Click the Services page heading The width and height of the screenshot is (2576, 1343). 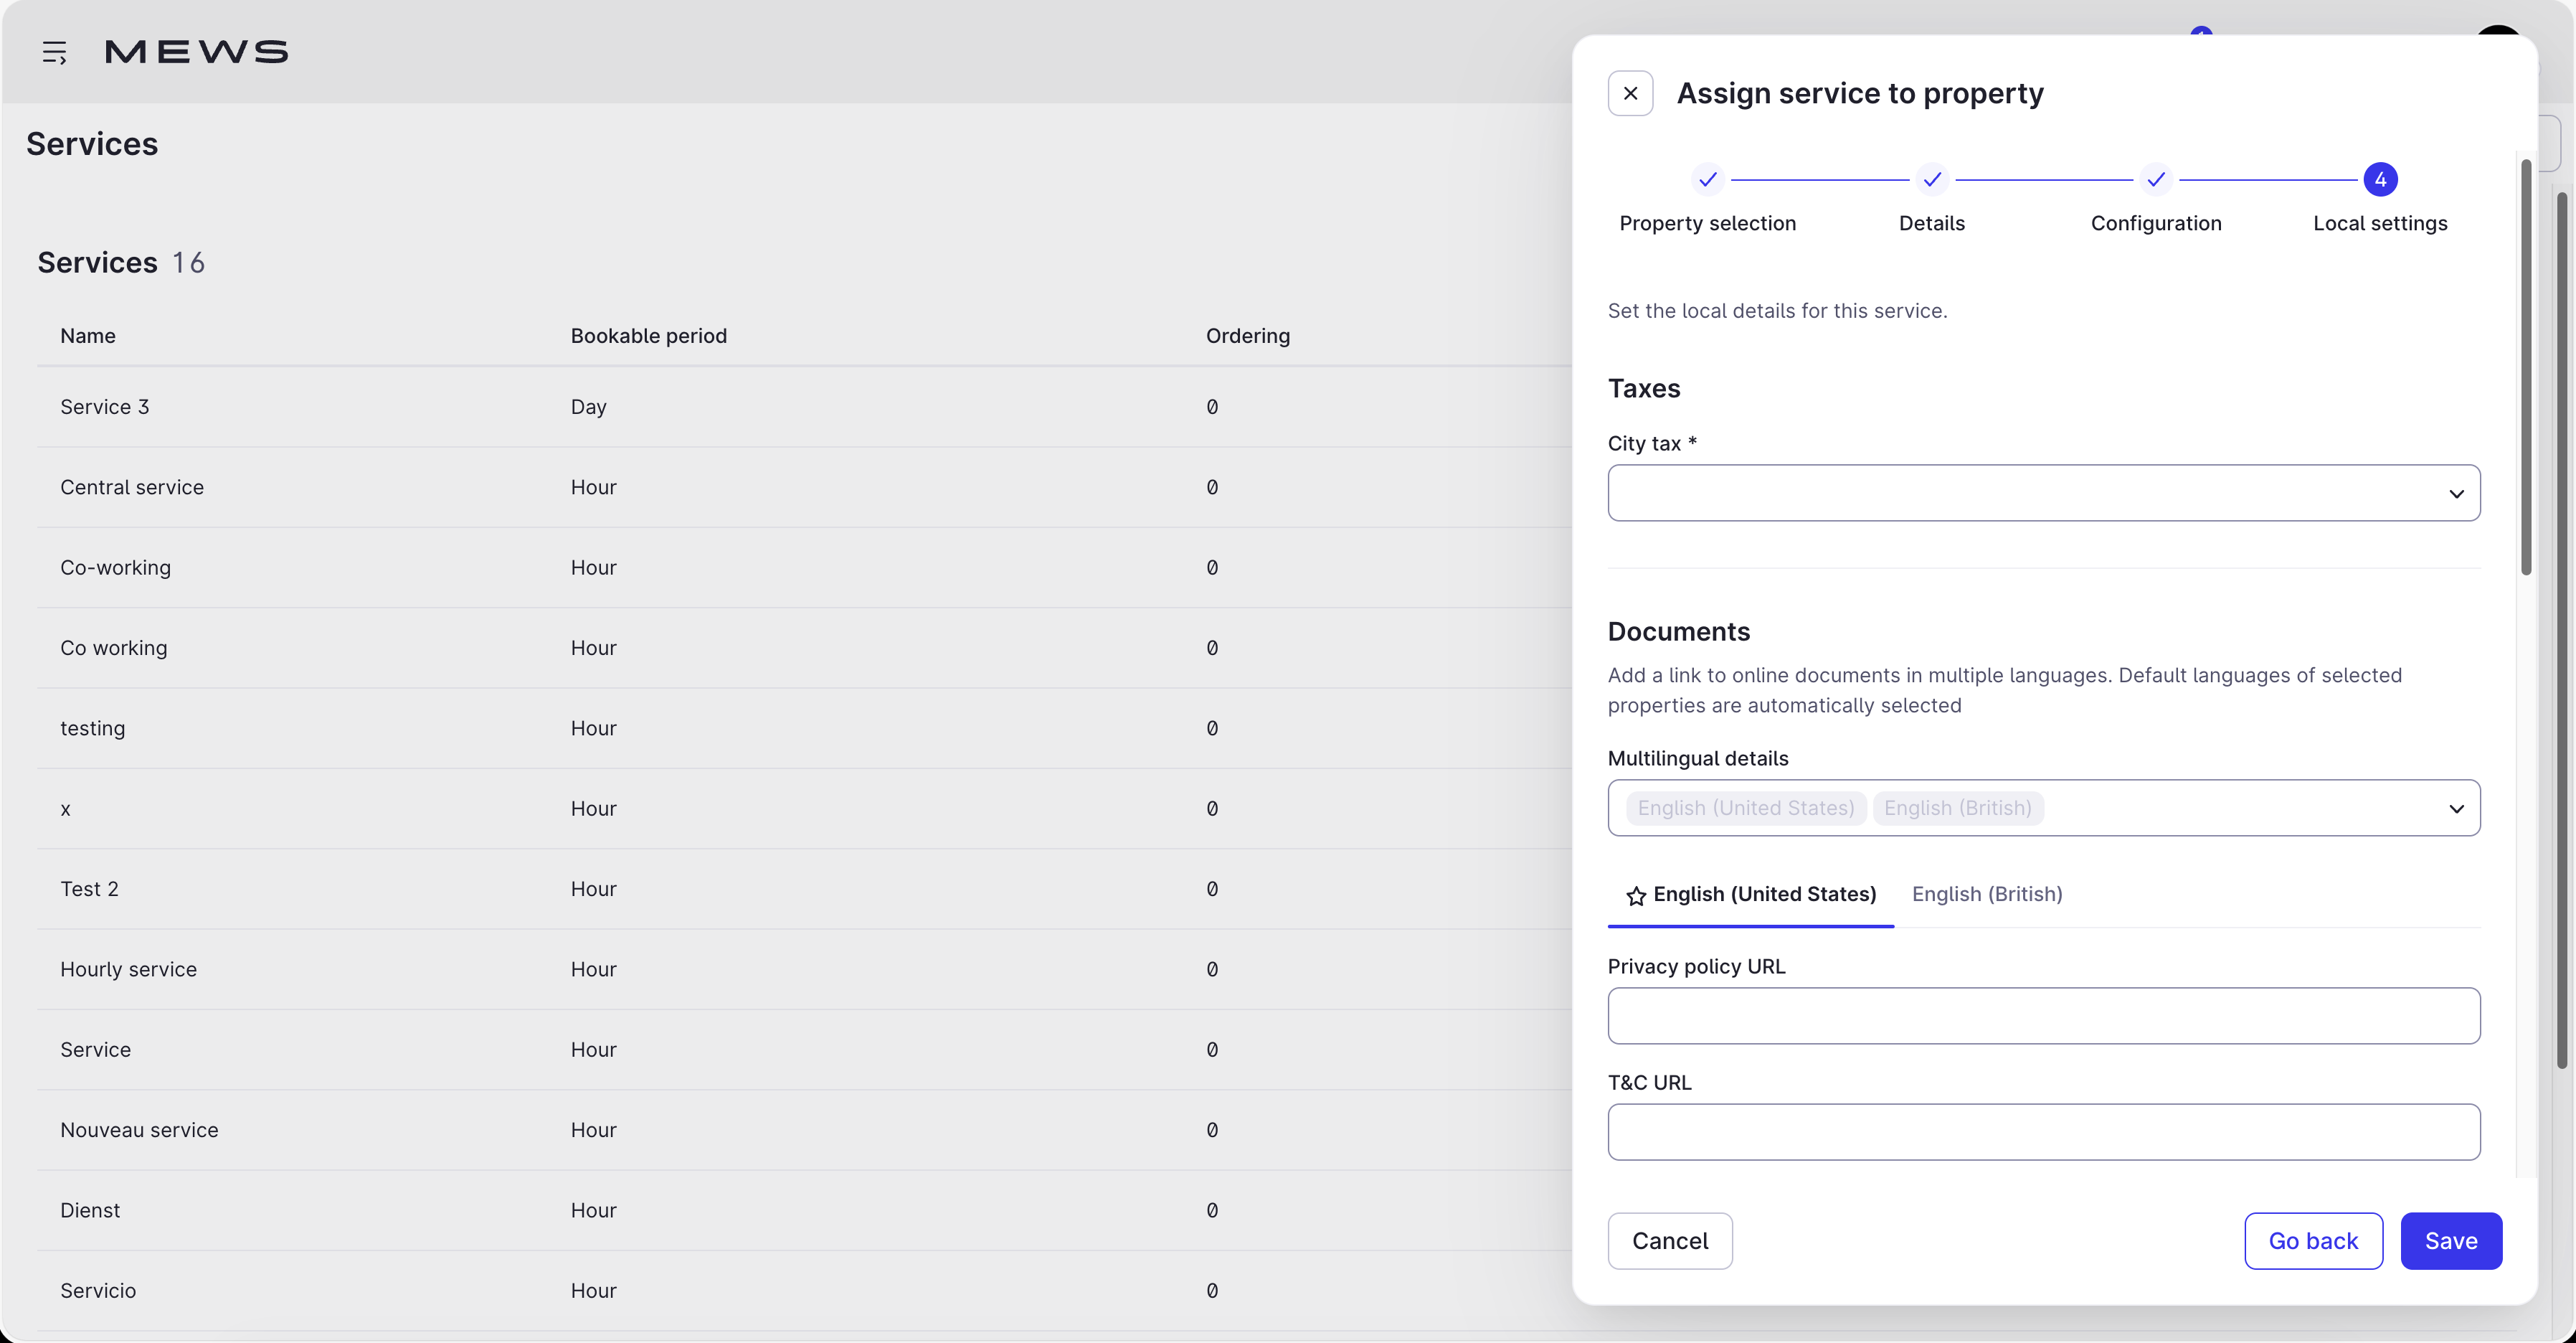pos(92,144)
